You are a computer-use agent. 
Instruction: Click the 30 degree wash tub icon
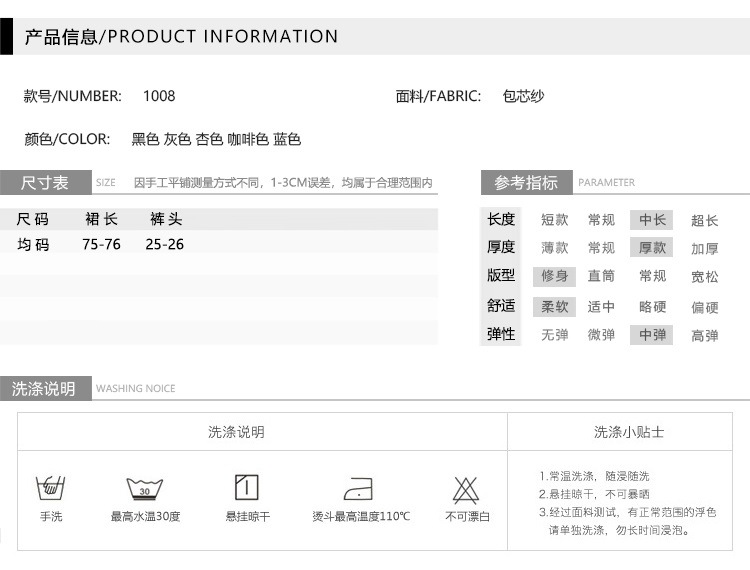click(144, 489)
